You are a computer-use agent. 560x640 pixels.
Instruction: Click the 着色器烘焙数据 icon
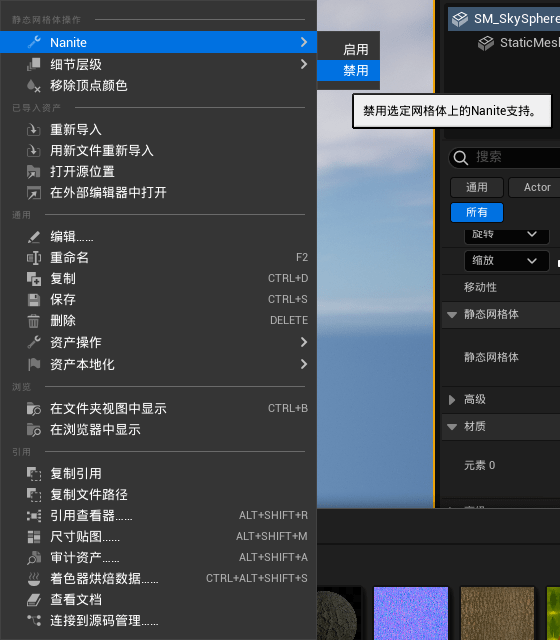34,579
